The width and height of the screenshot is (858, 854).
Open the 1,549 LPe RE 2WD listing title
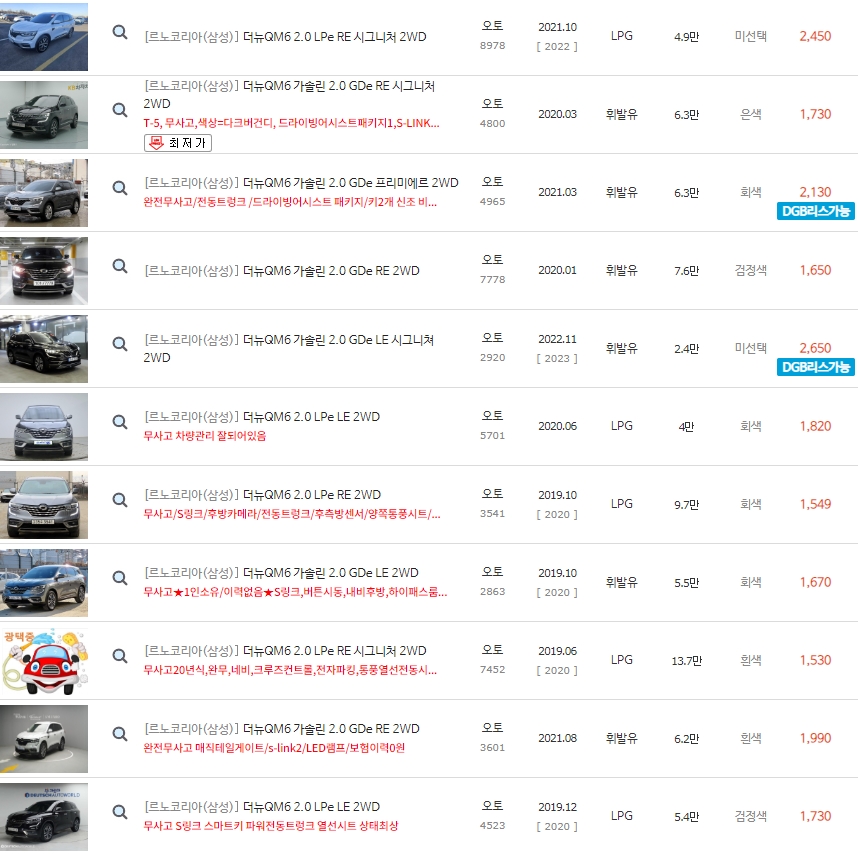[263, 495]
